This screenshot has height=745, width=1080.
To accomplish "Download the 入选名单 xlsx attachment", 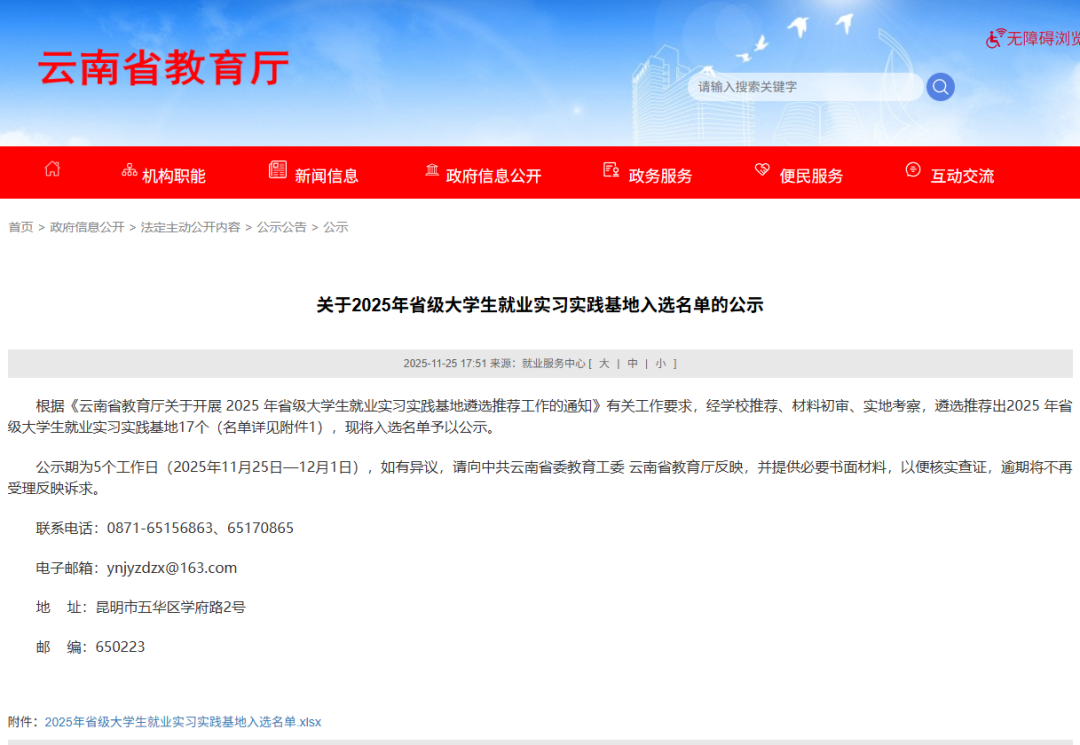I will click(183, 721).
